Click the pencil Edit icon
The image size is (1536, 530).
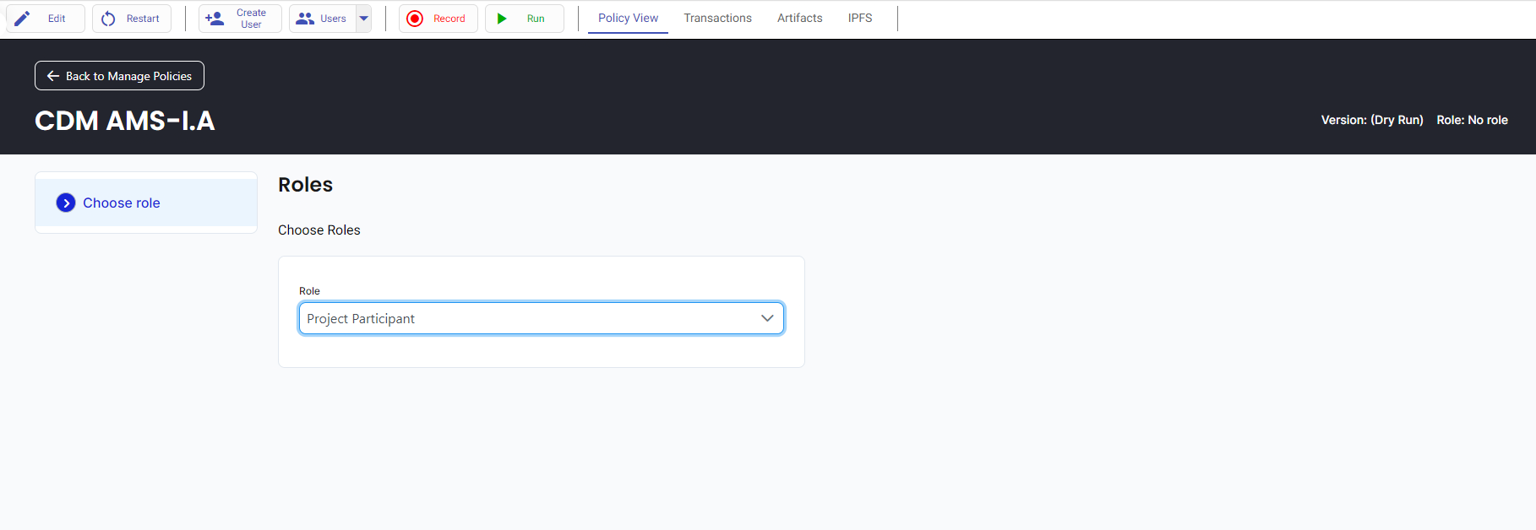22,18
